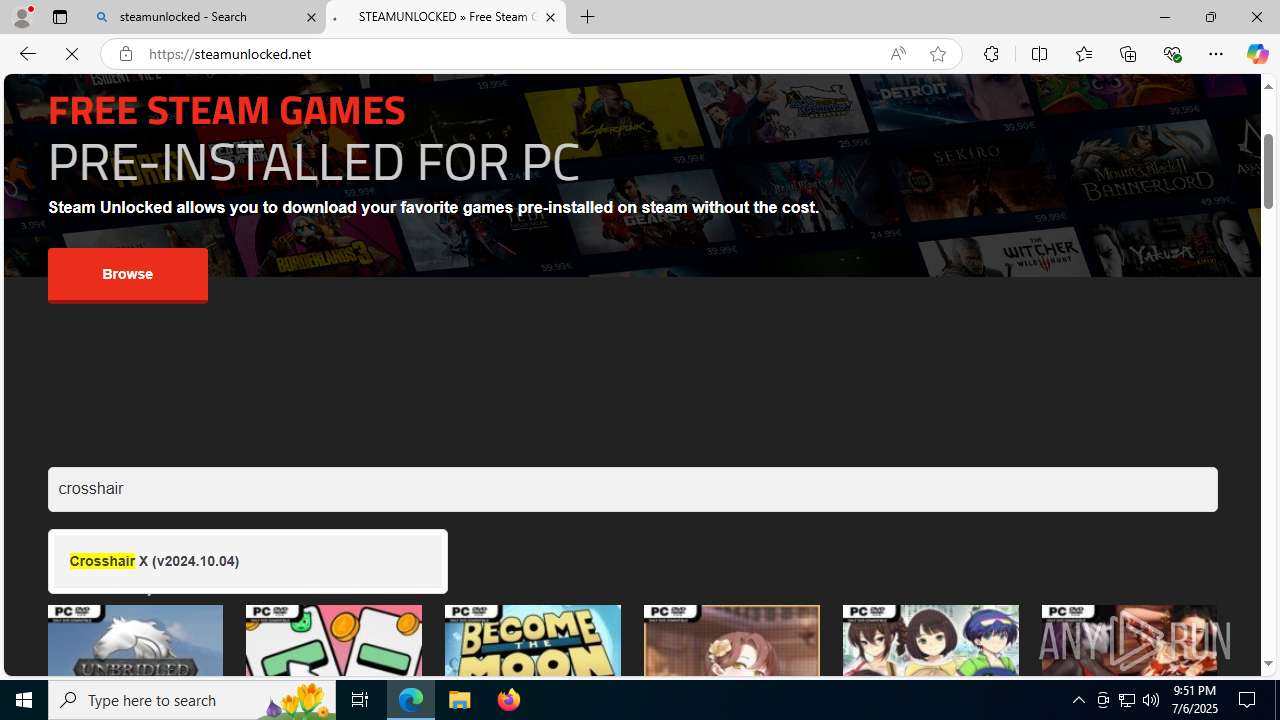Open network status tray icon
This screenshot has width=1280, height=720.
[1127, 700]
